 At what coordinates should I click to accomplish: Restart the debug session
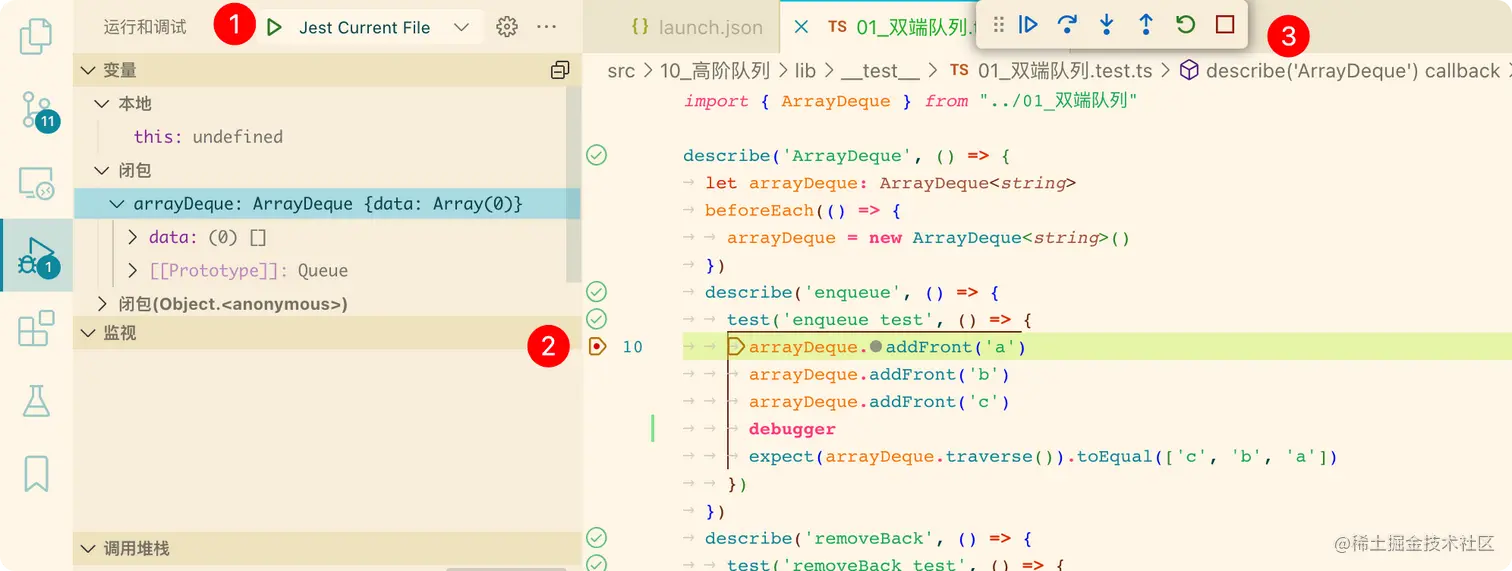(x=1186, y=25)
